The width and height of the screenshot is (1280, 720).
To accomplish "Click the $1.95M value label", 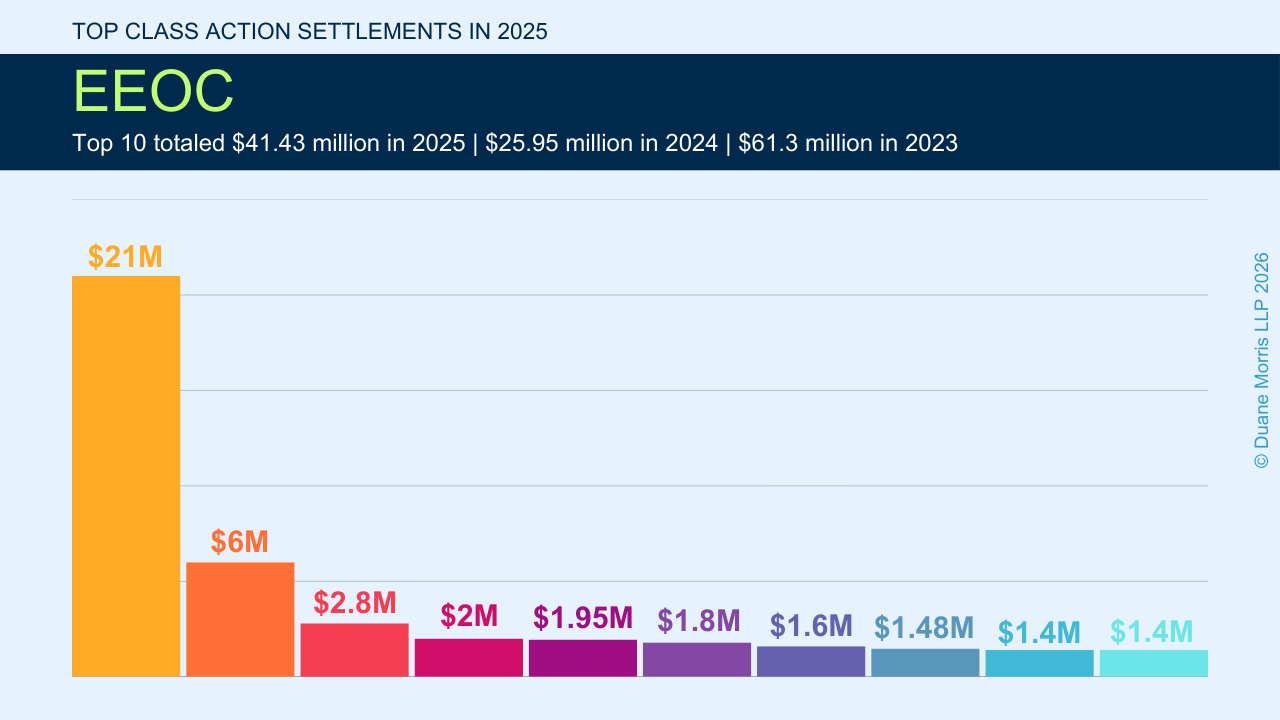I will [583, 618].
